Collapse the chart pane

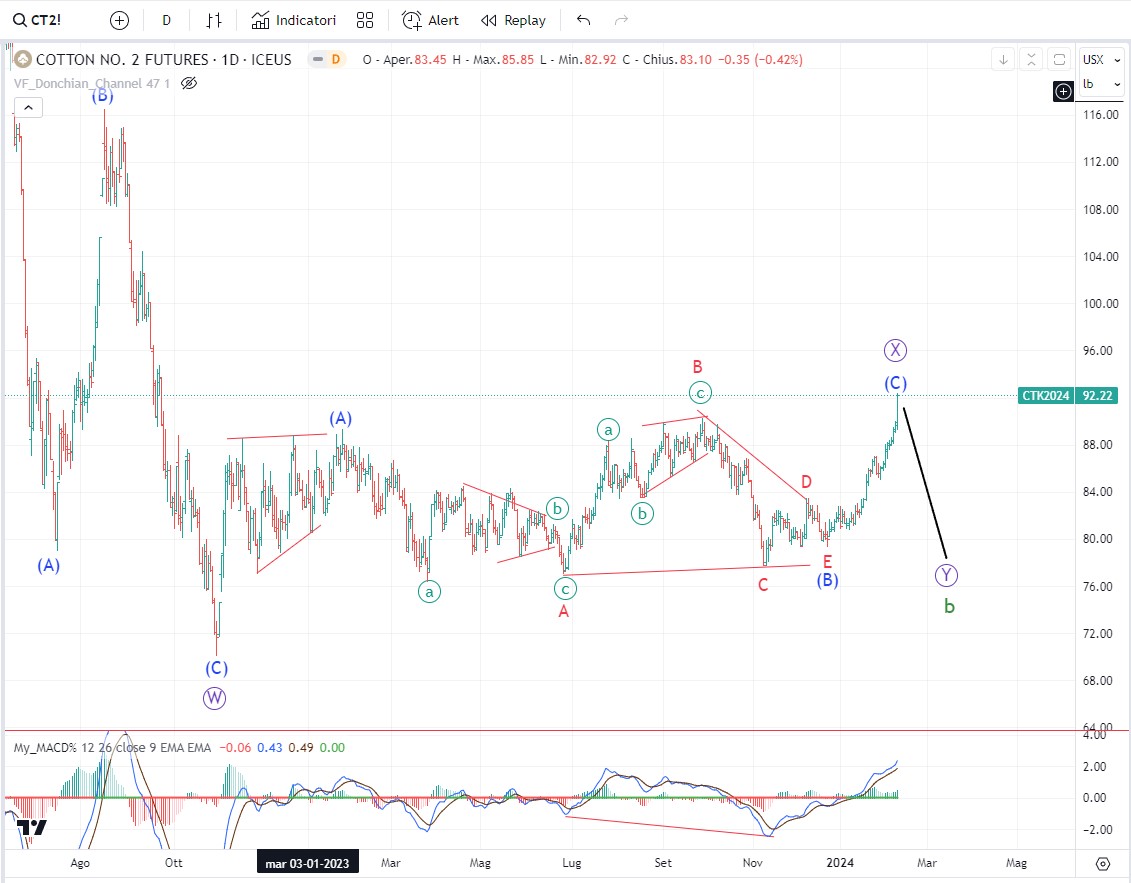click(x=1031, y=59)
